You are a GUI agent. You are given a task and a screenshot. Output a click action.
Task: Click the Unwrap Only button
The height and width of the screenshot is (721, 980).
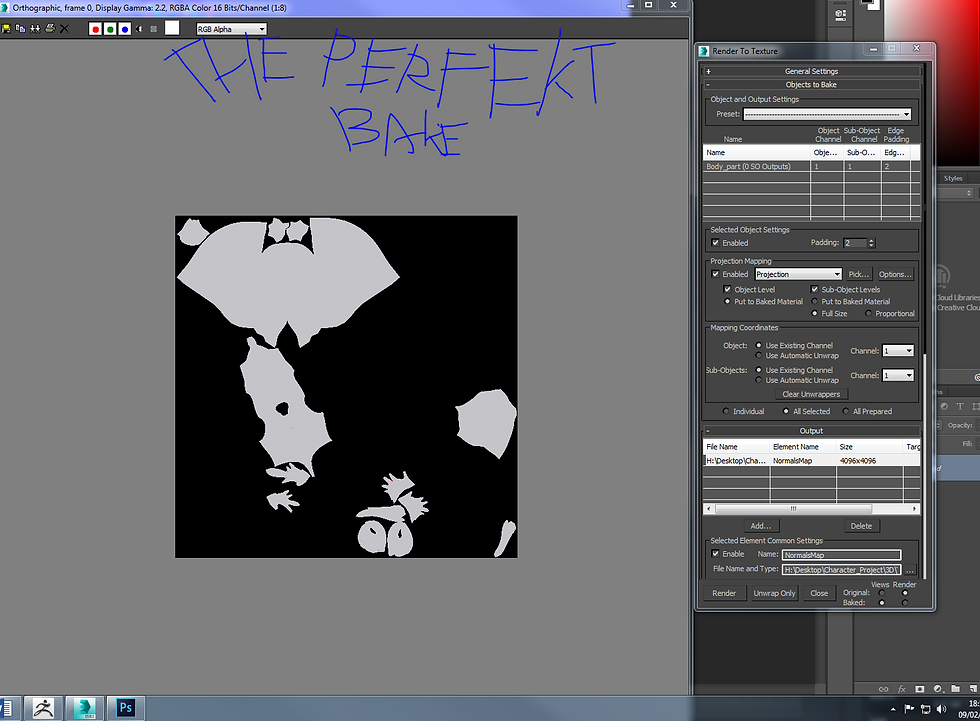(774, 594)
